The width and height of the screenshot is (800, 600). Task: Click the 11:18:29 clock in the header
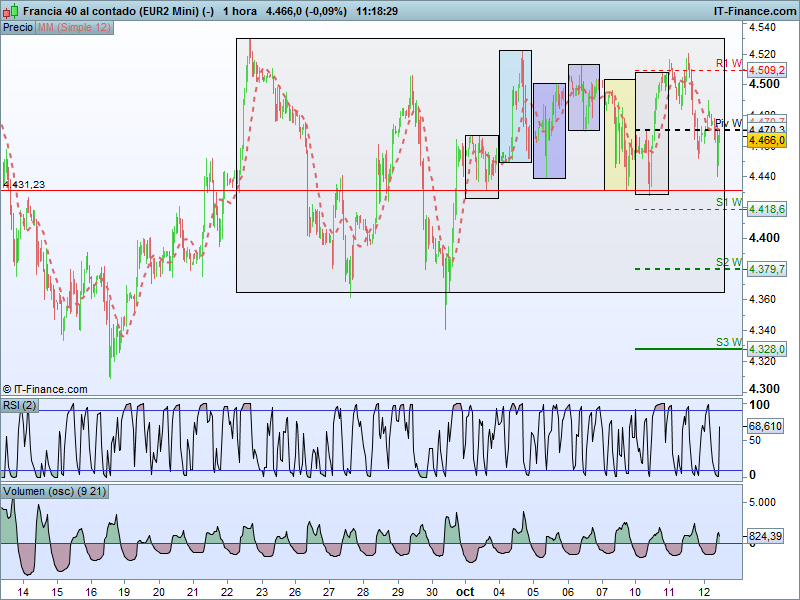point(377,11)
